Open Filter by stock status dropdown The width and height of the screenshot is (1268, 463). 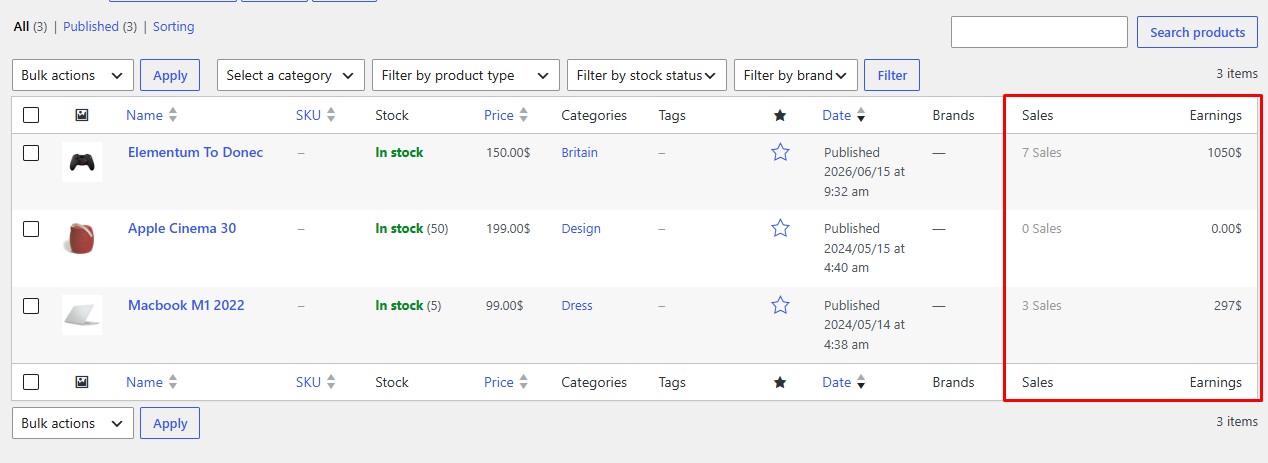[x=647, y=75]
